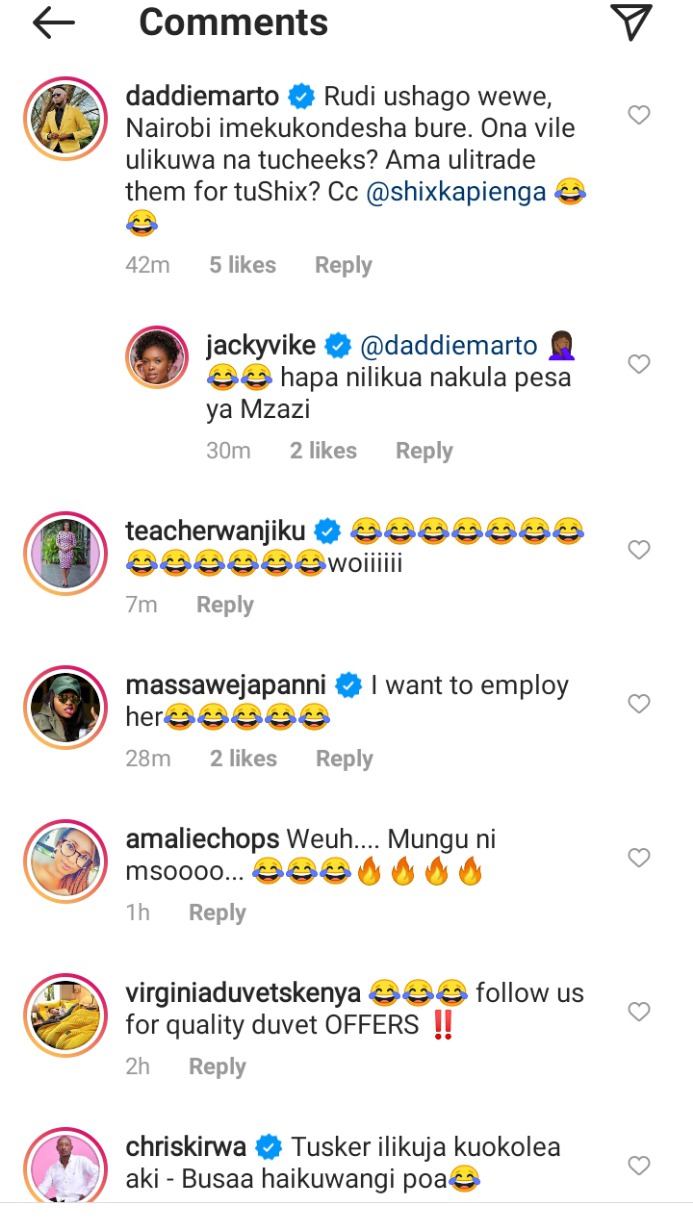This screenshot has width=693, height=1217.
Task: Tap heart beside amaliechops' comment
Action: click(639, 858)
